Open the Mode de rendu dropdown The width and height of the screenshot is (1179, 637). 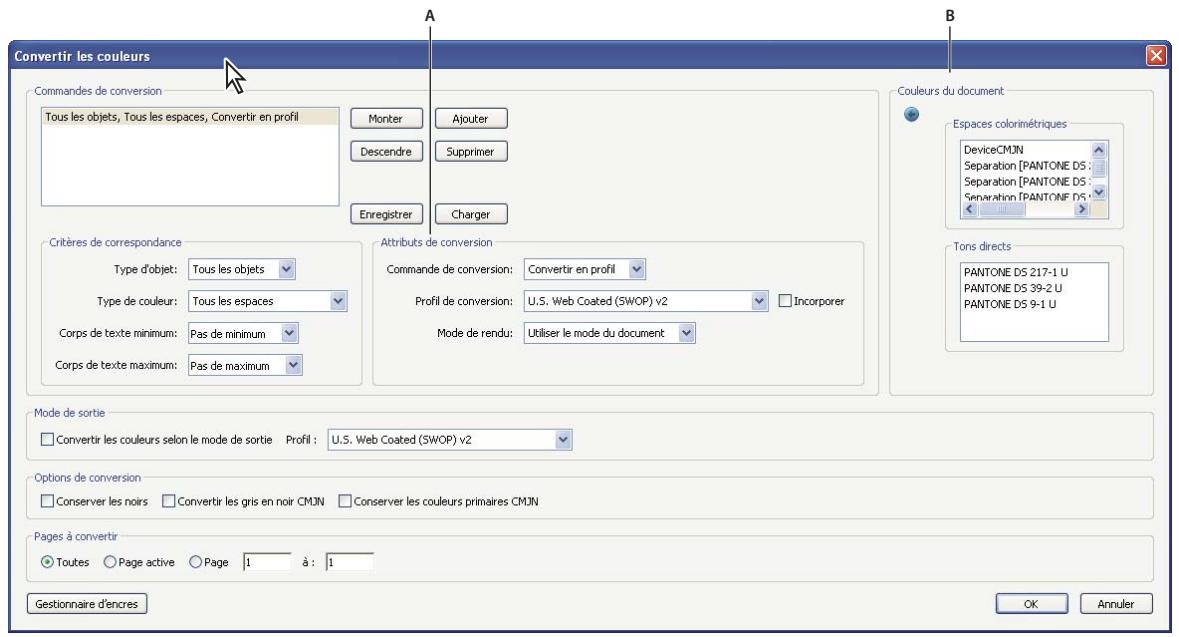coord(686,332)
